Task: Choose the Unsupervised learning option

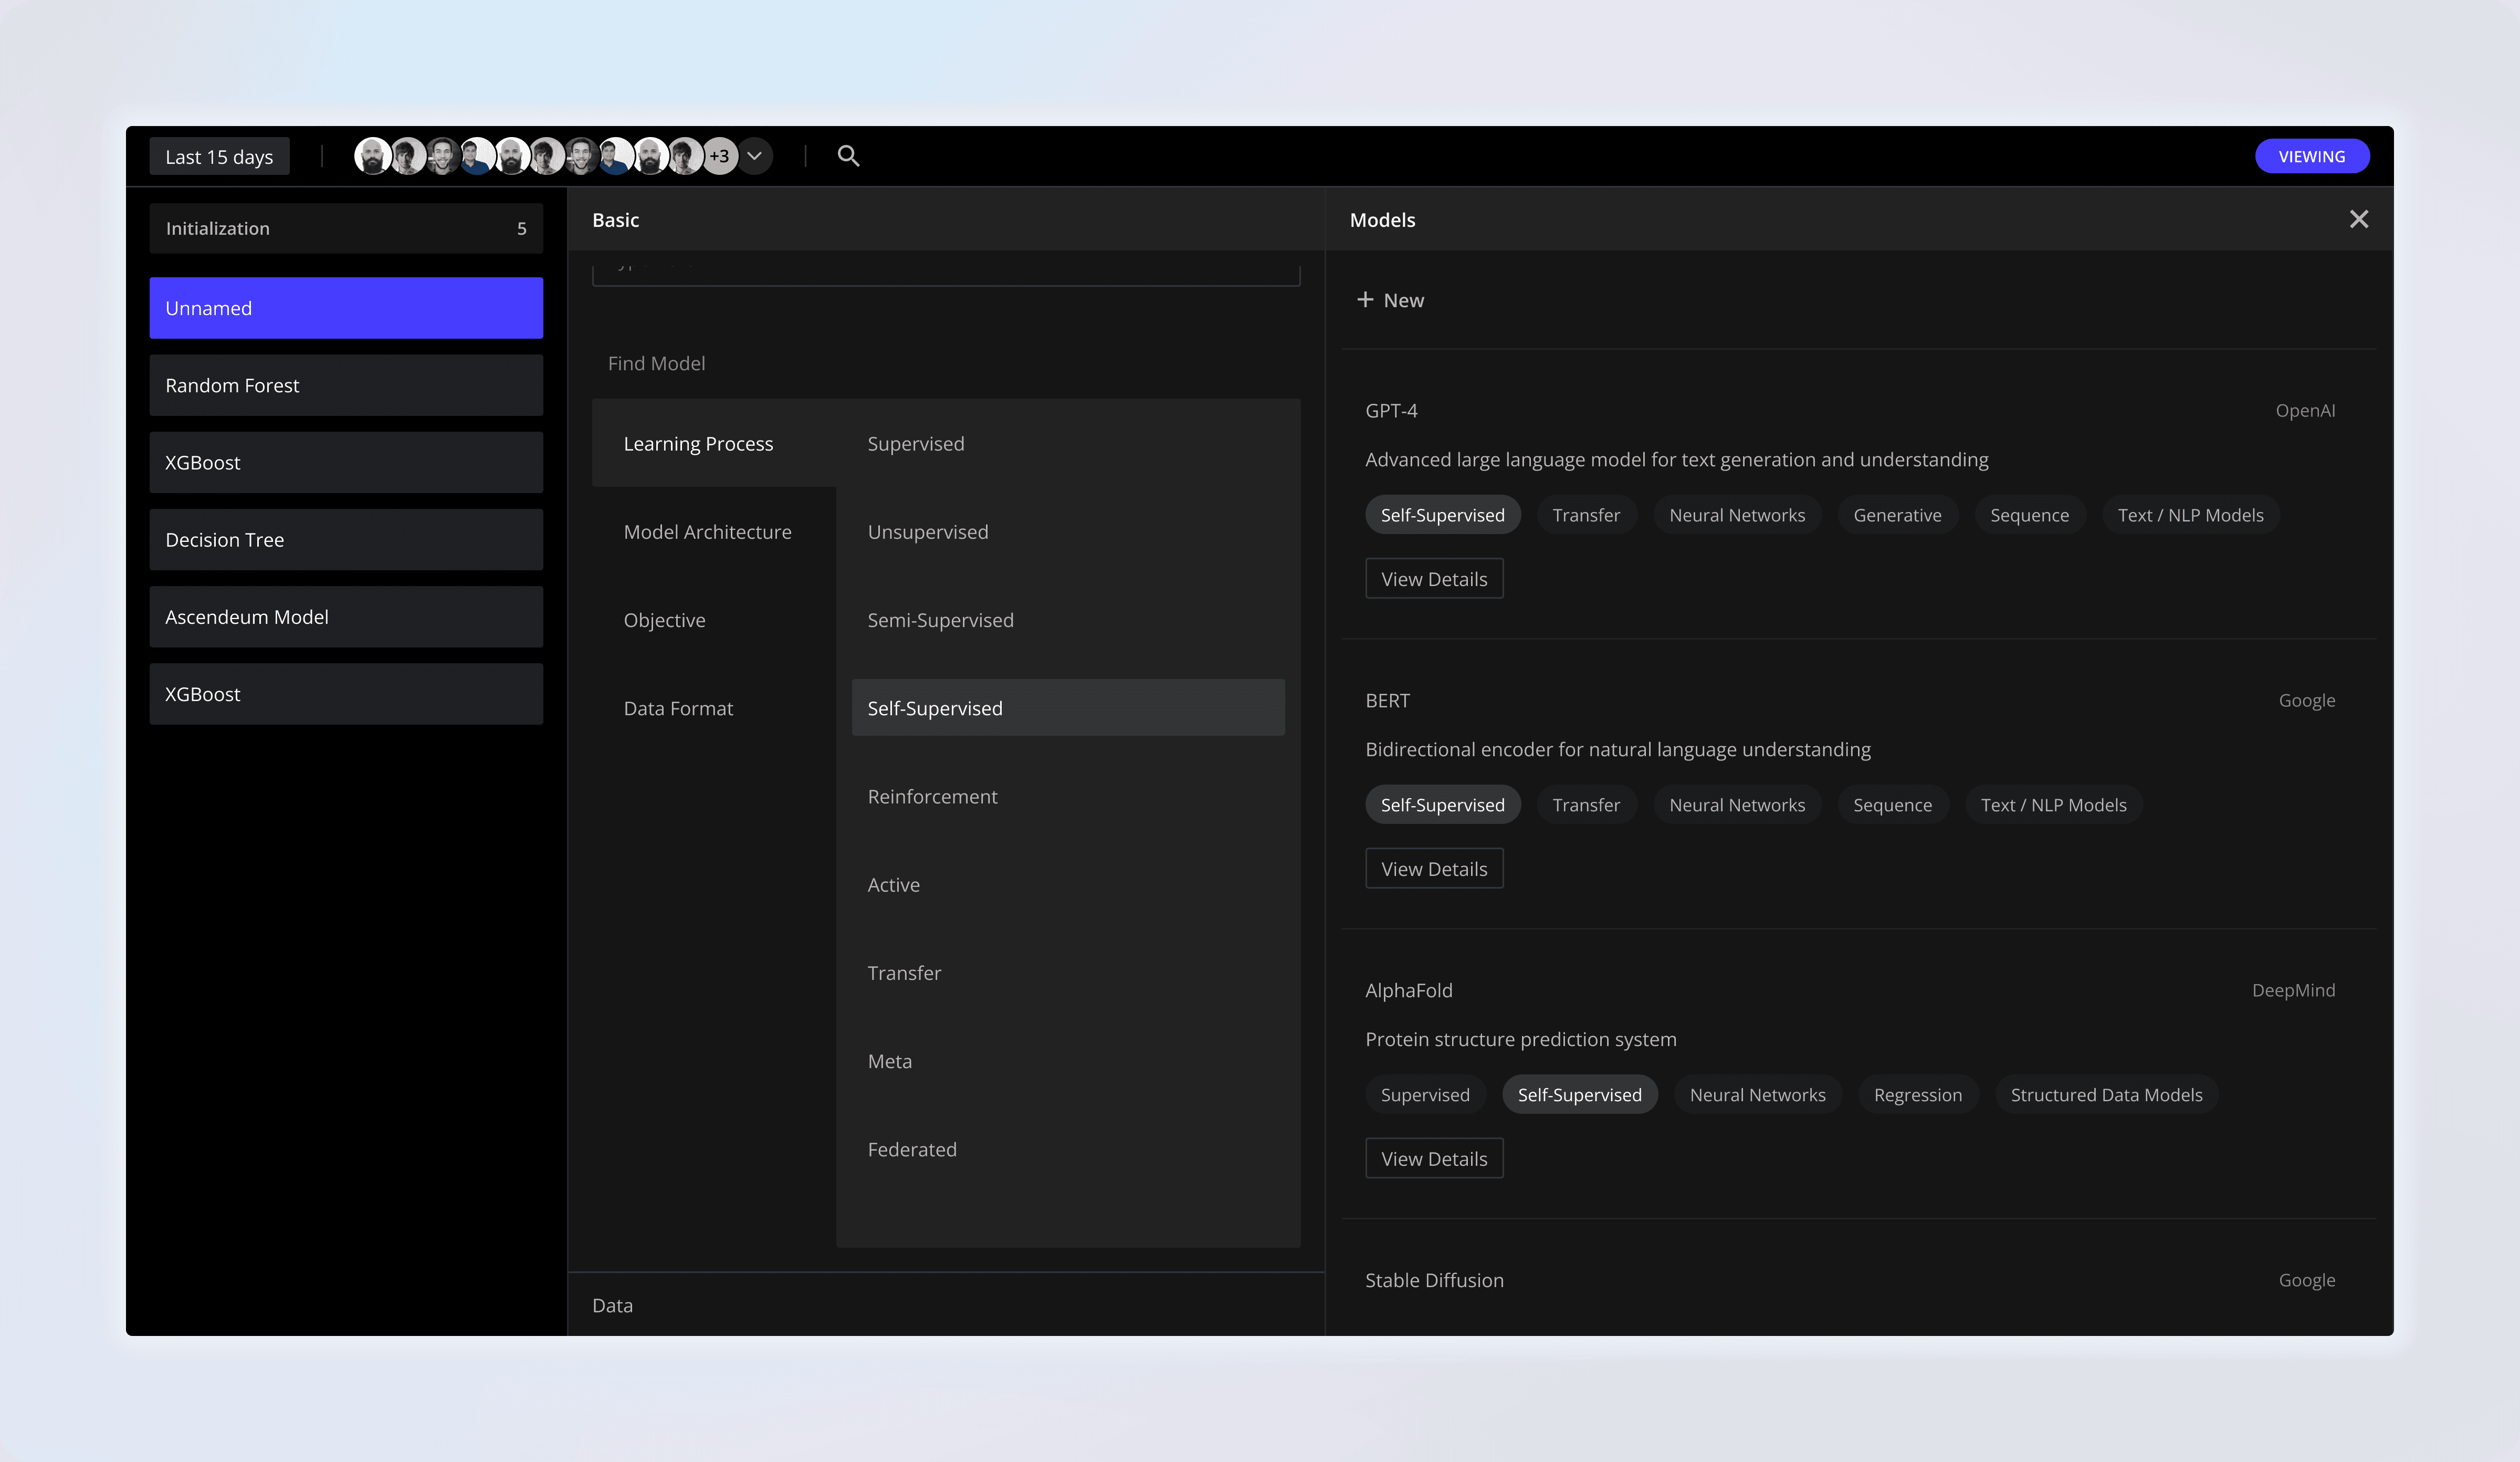Action: (x=927, y=532)
